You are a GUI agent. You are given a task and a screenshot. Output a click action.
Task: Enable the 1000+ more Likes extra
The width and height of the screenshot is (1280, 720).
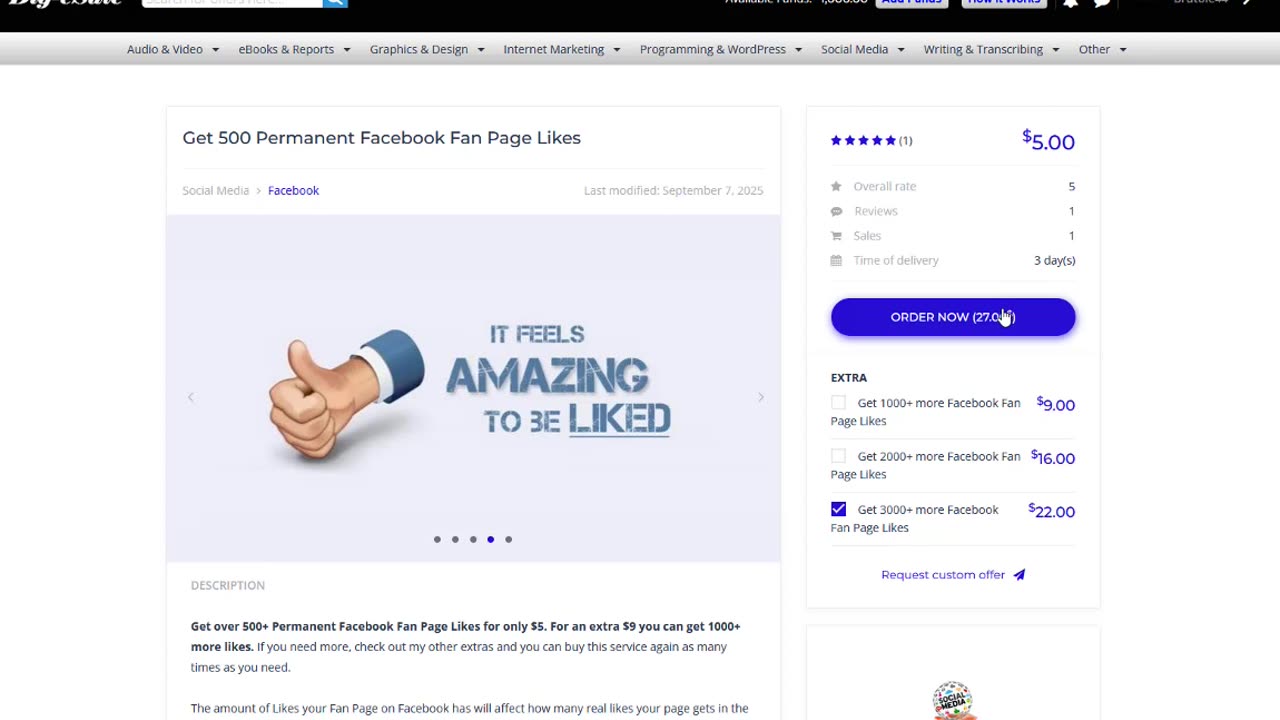[x=838, y=403]
